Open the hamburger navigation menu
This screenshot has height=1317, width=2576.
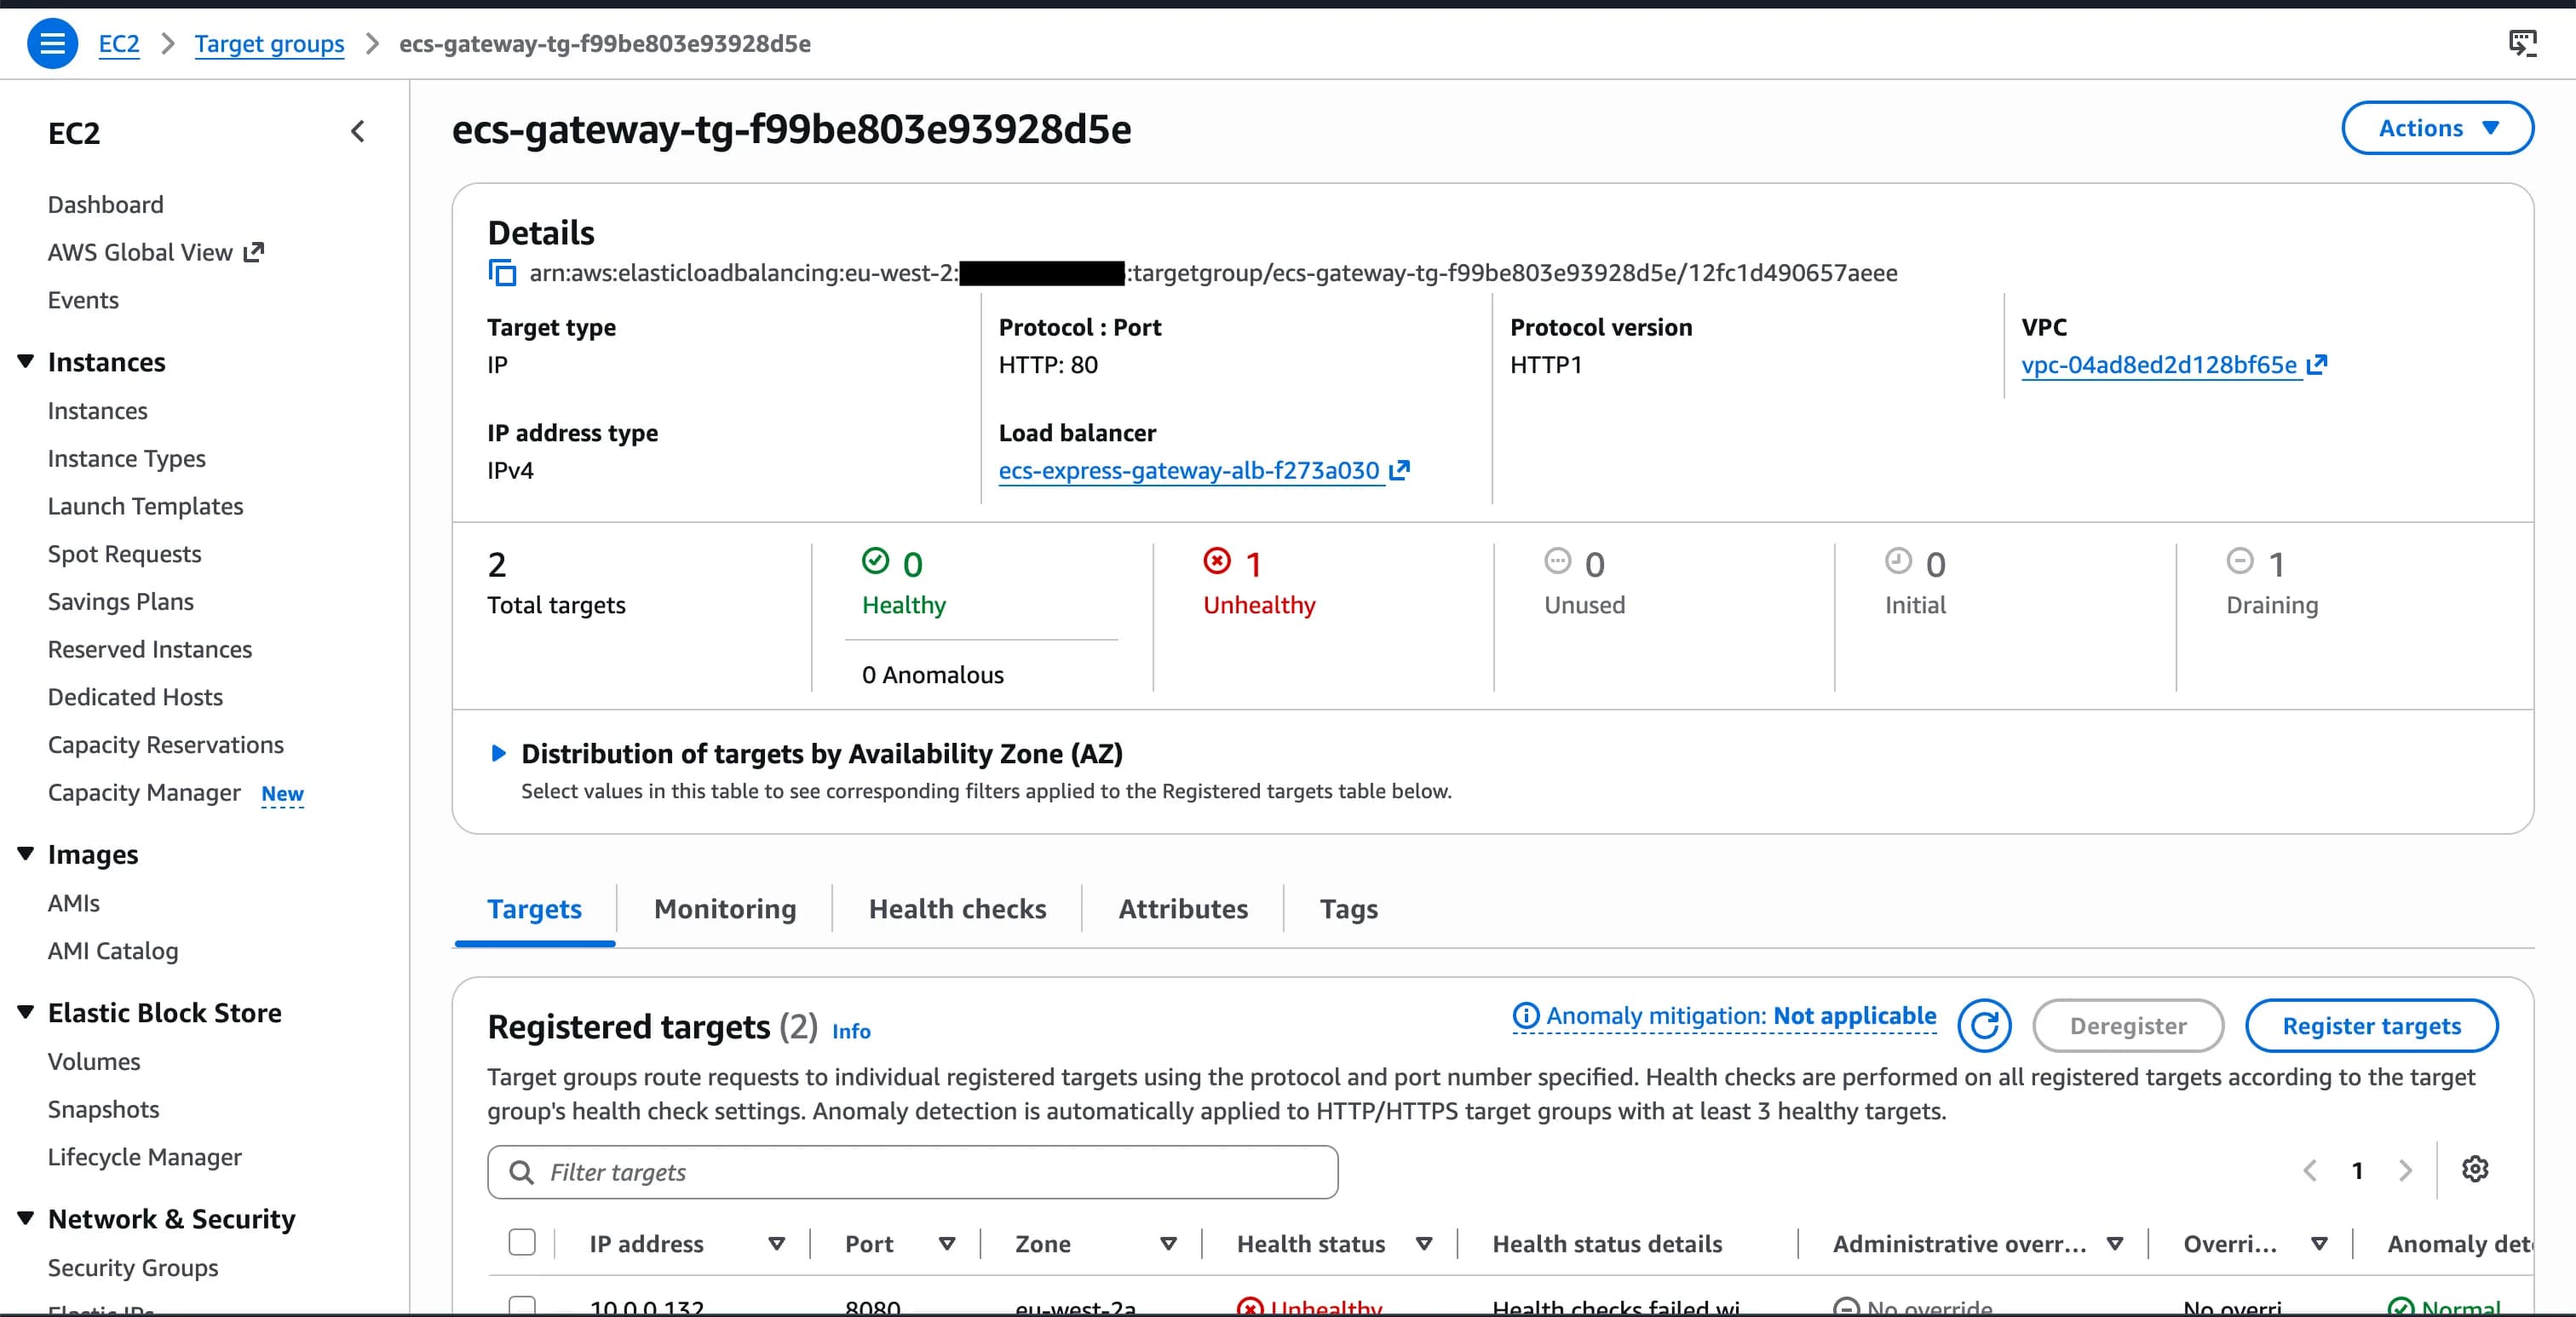pyautogui.click(x=52, y=44)
